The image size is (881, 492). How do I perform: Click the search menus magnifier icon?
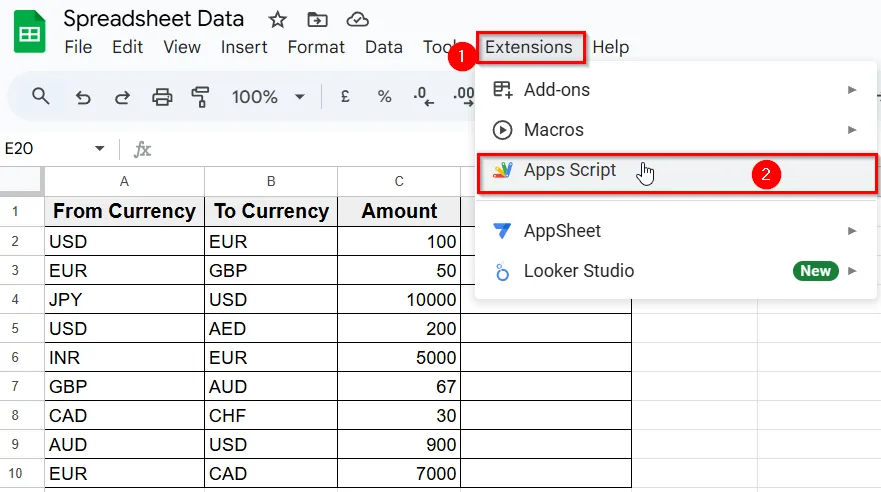click(x=40, y=97)
